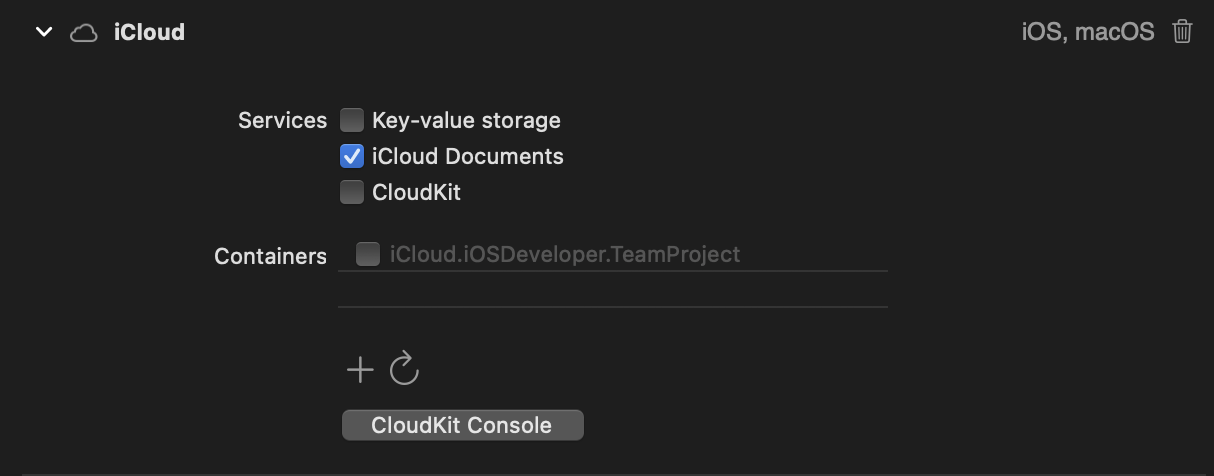Click the Containers section label
The image size is (1214, 476).
[270, 256]
